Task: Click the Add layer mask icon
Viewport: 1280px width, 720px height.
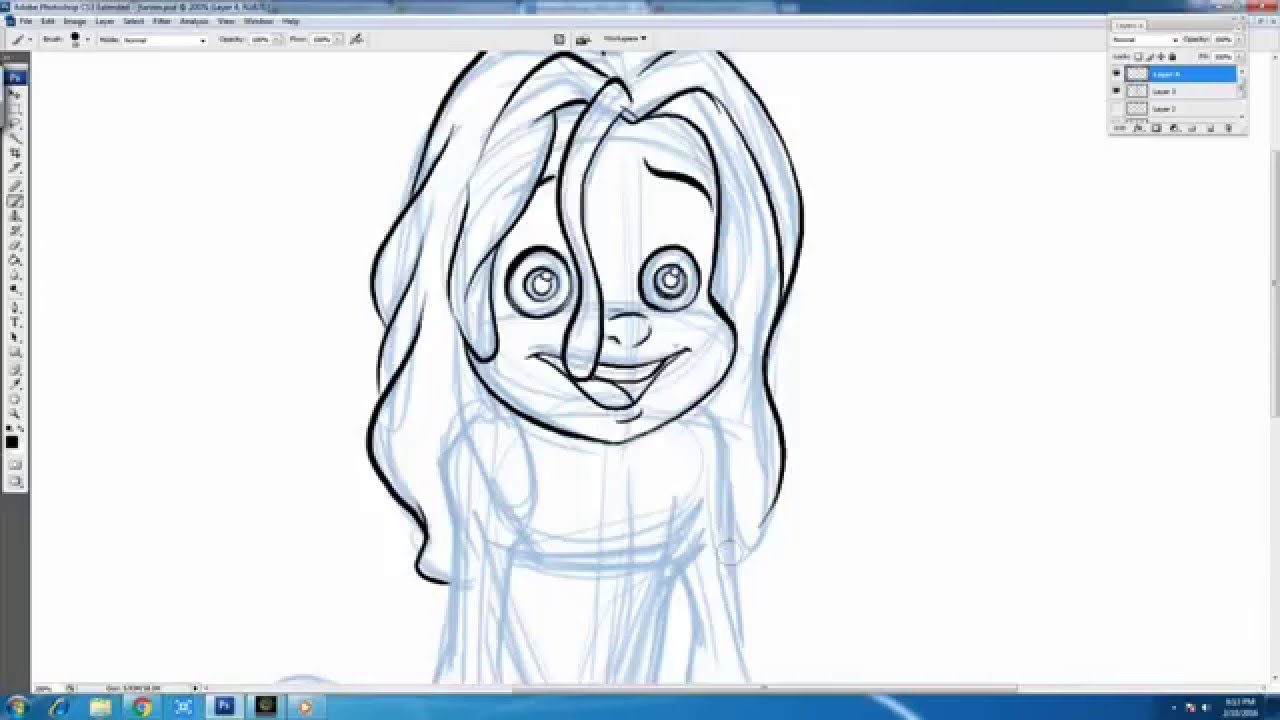Action: point(1157,127)
